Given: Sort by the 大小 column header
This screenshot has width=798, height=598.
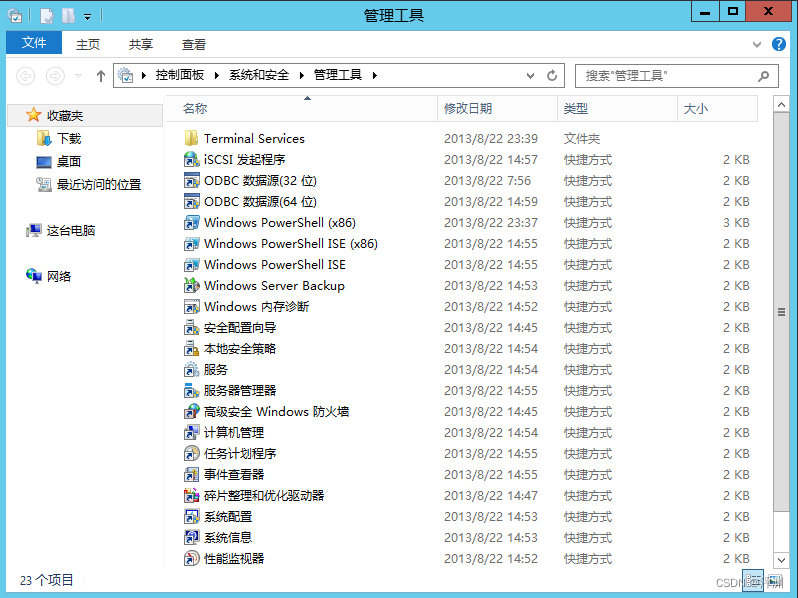Looking at the screenshot, I should (718, 108).
